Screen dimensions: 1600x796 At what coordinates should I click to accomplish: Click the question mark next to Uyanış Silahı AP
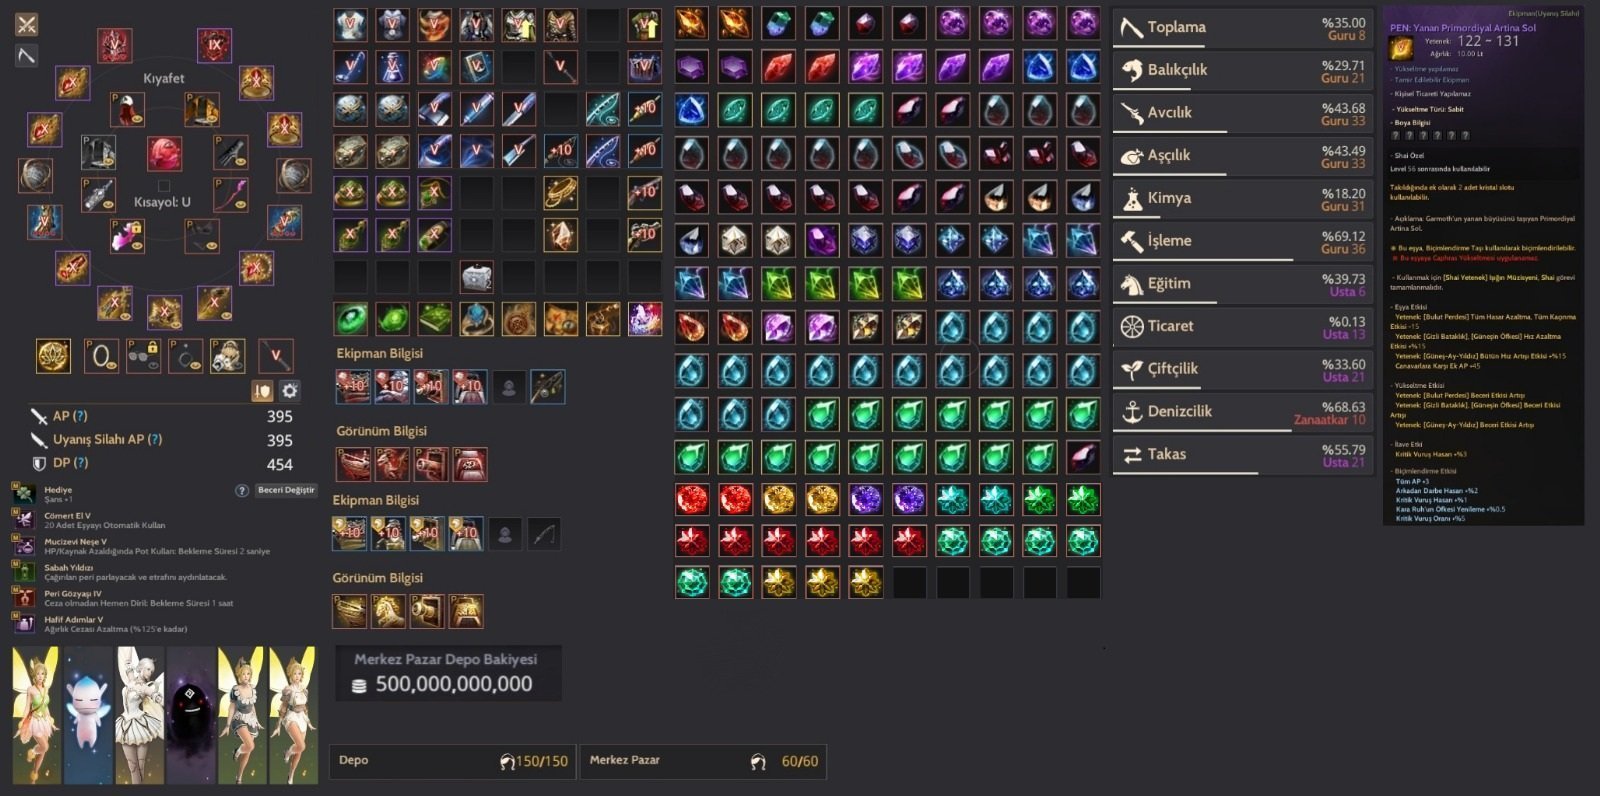pos(155,439)
